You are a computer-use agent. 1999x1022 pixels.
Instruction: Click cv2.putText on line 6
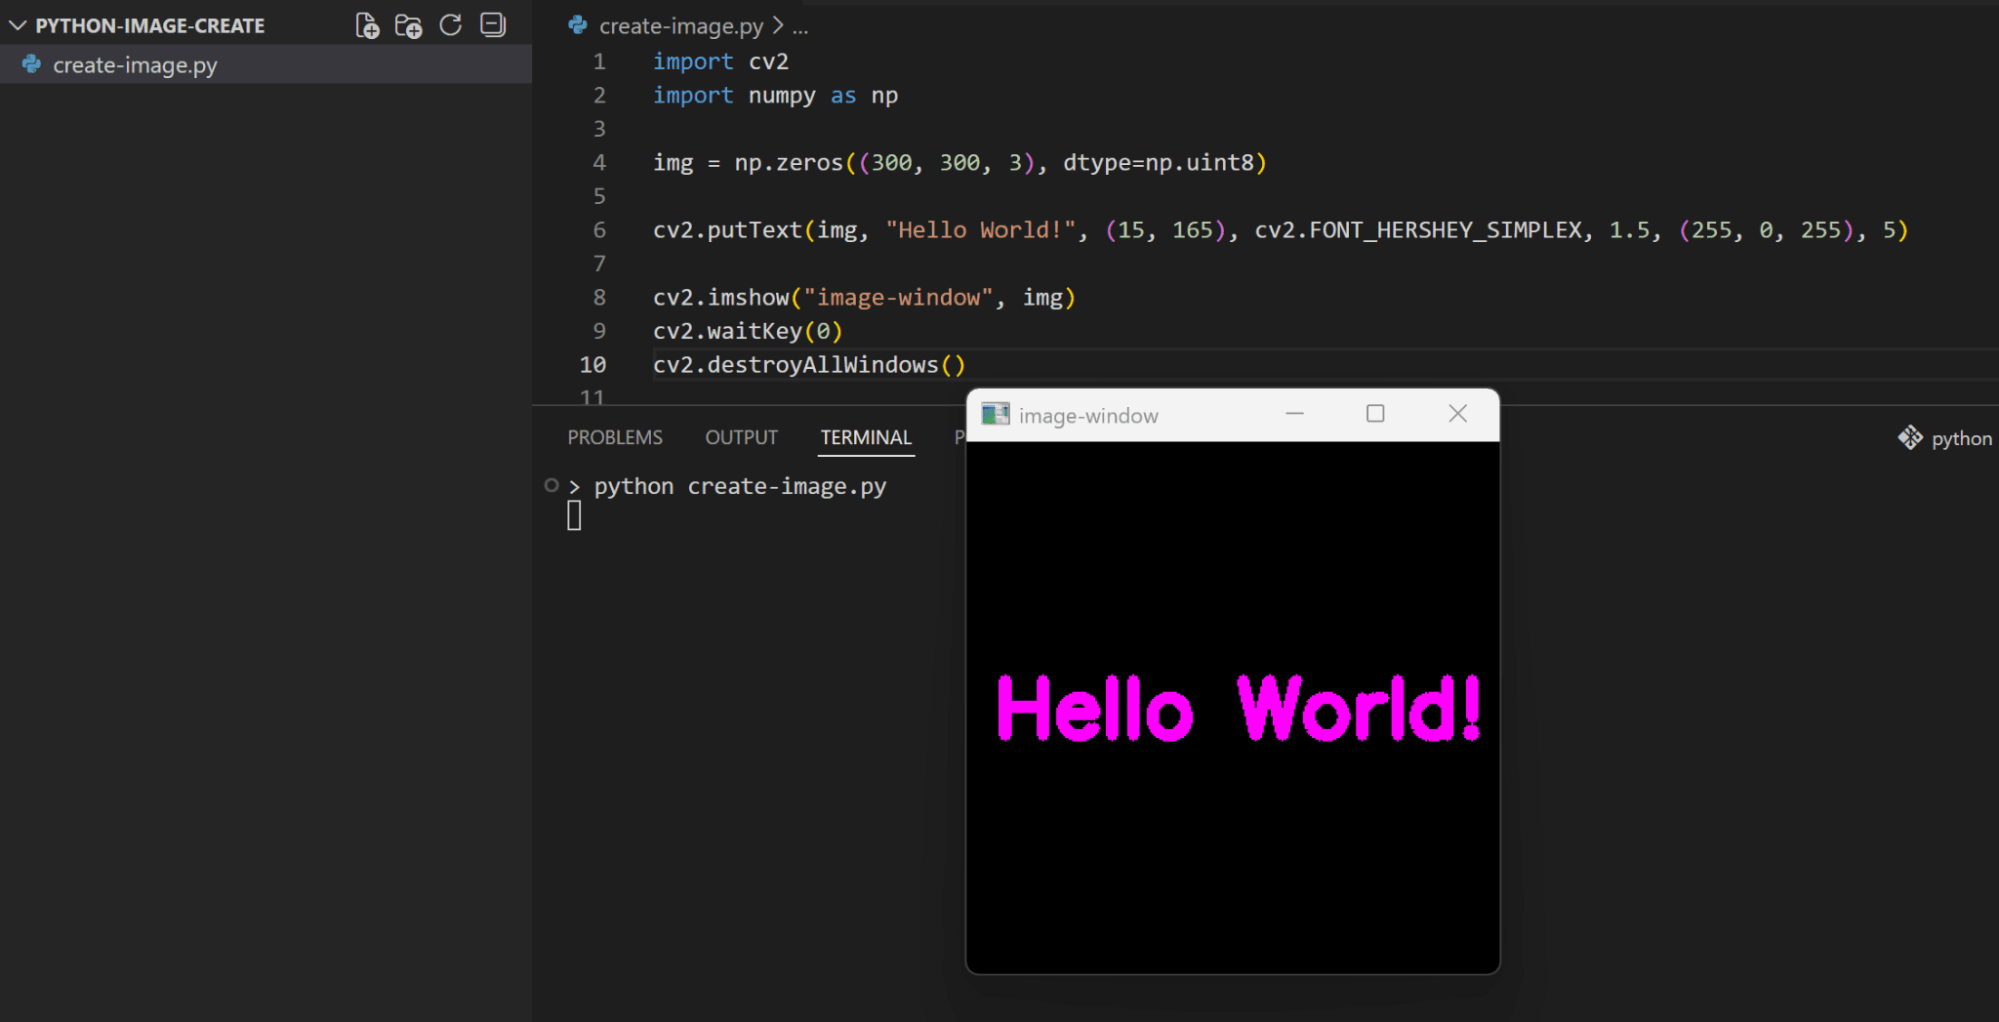pyautogui.click(x=727, y=230)
